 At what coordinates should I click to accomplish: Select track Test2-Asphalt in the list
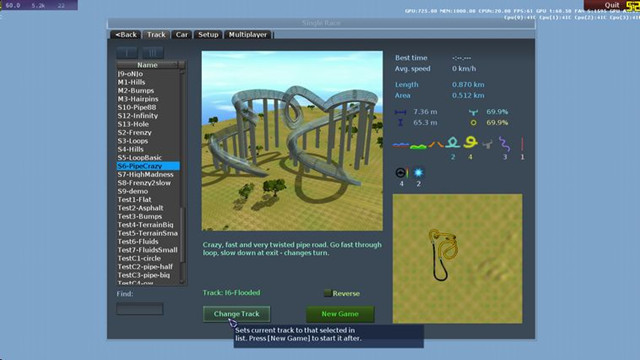(148, 208)
